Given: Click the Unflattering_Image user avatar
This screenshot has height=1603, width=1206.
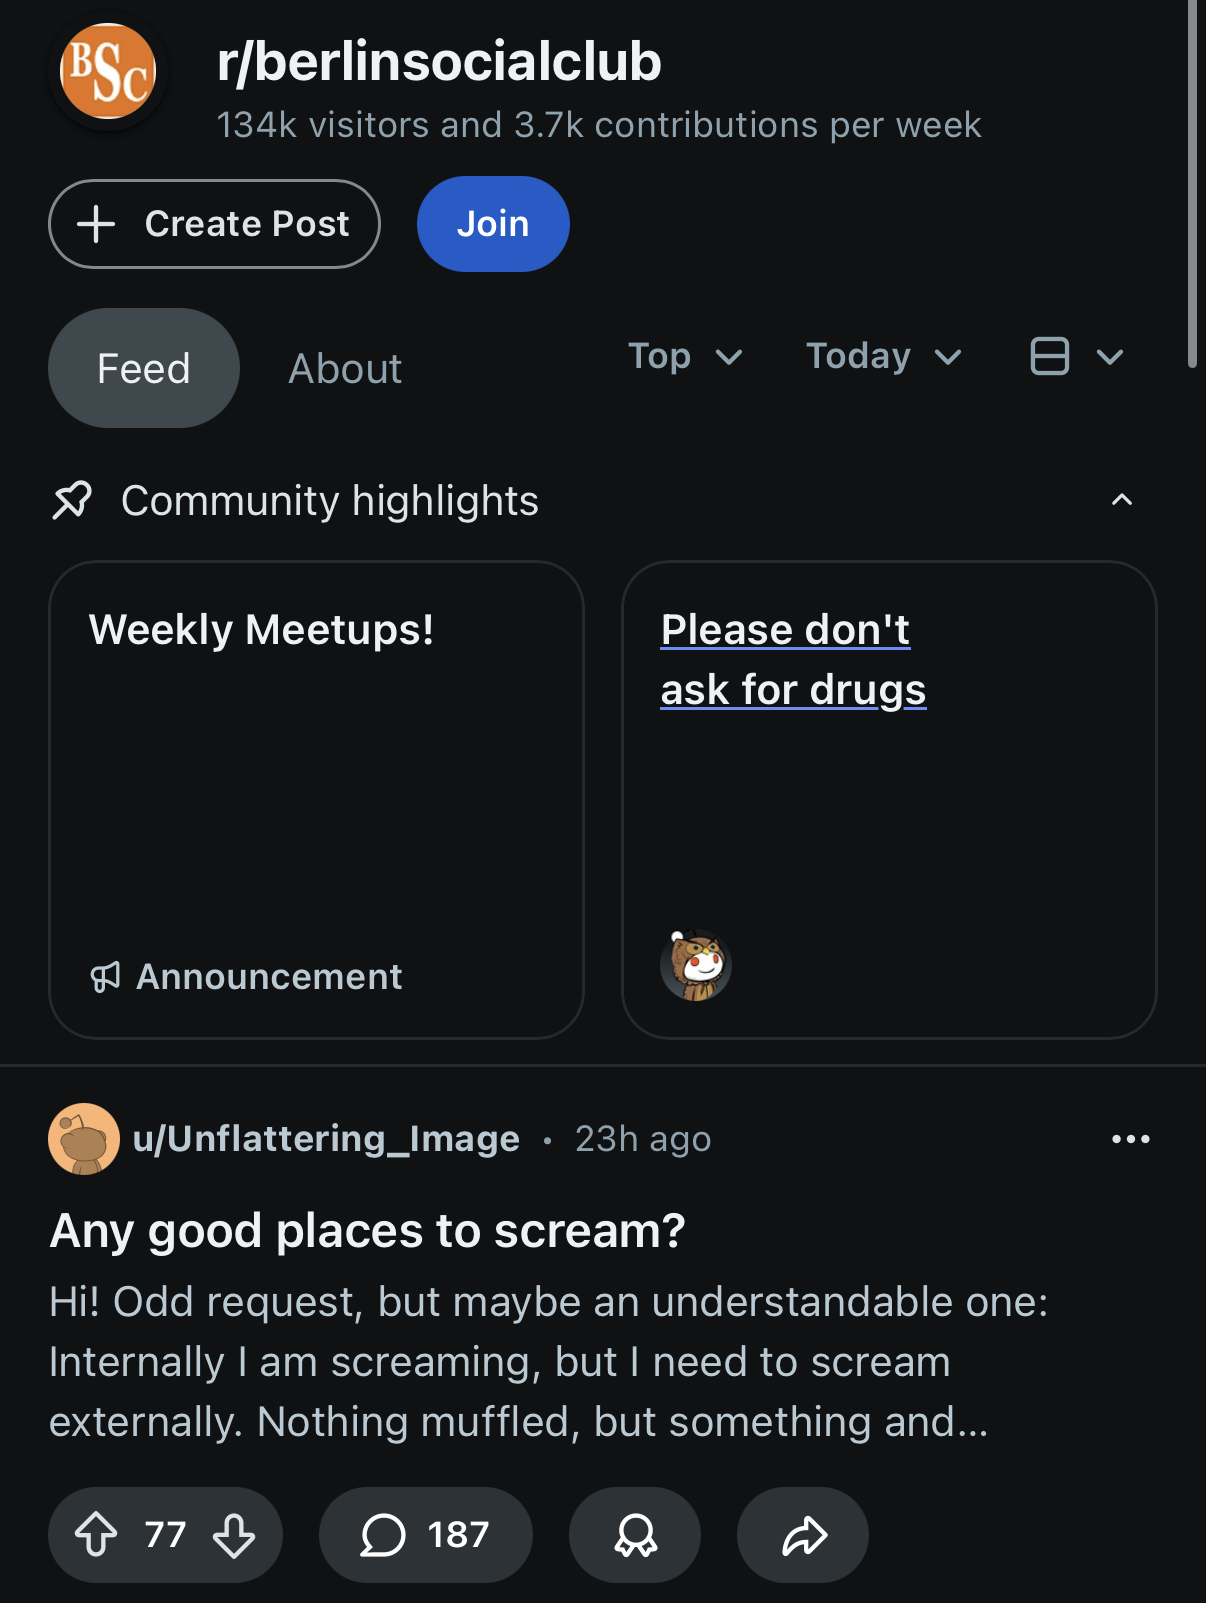Looking at the screenshot, I should (x=84, y=1139).
